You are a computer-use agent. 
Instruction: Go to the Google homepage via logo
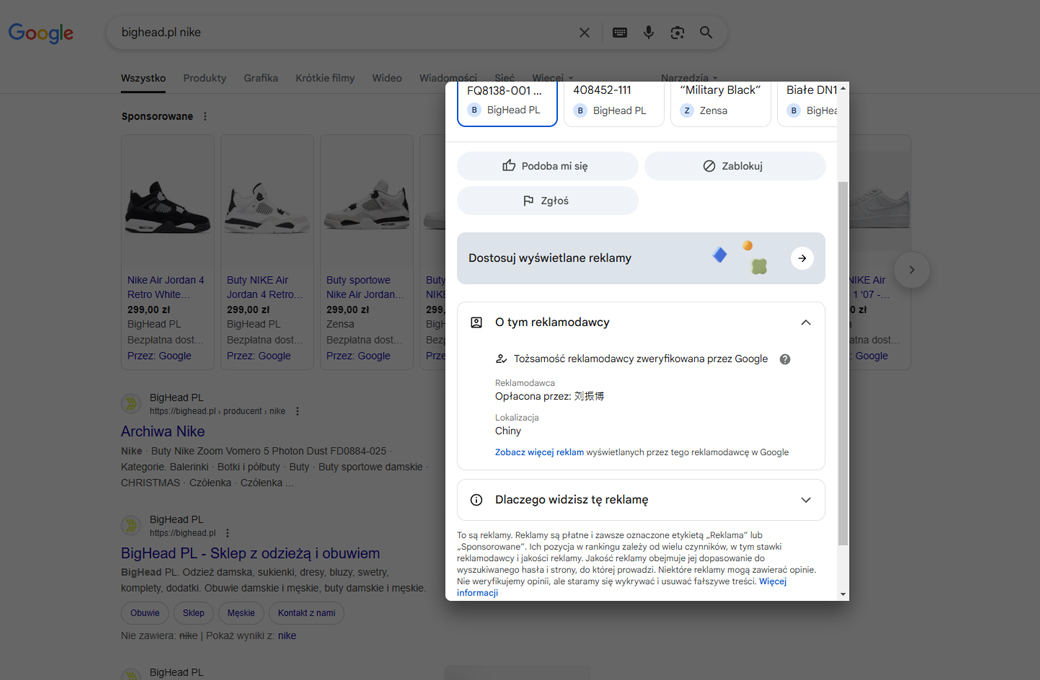pyautogui.click(x=41, y=33)
